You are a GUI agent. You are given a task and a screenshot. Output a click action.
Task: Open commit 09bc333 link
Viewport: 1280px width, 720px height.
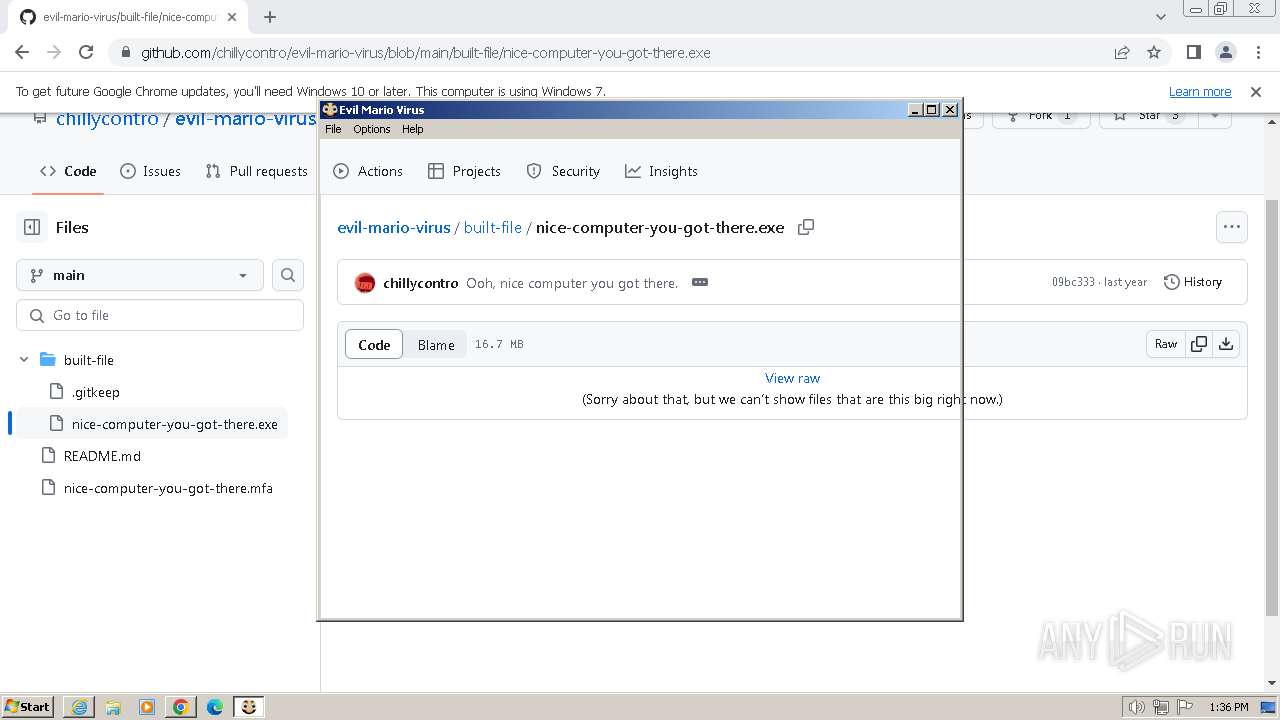(x=1073, y=282)
